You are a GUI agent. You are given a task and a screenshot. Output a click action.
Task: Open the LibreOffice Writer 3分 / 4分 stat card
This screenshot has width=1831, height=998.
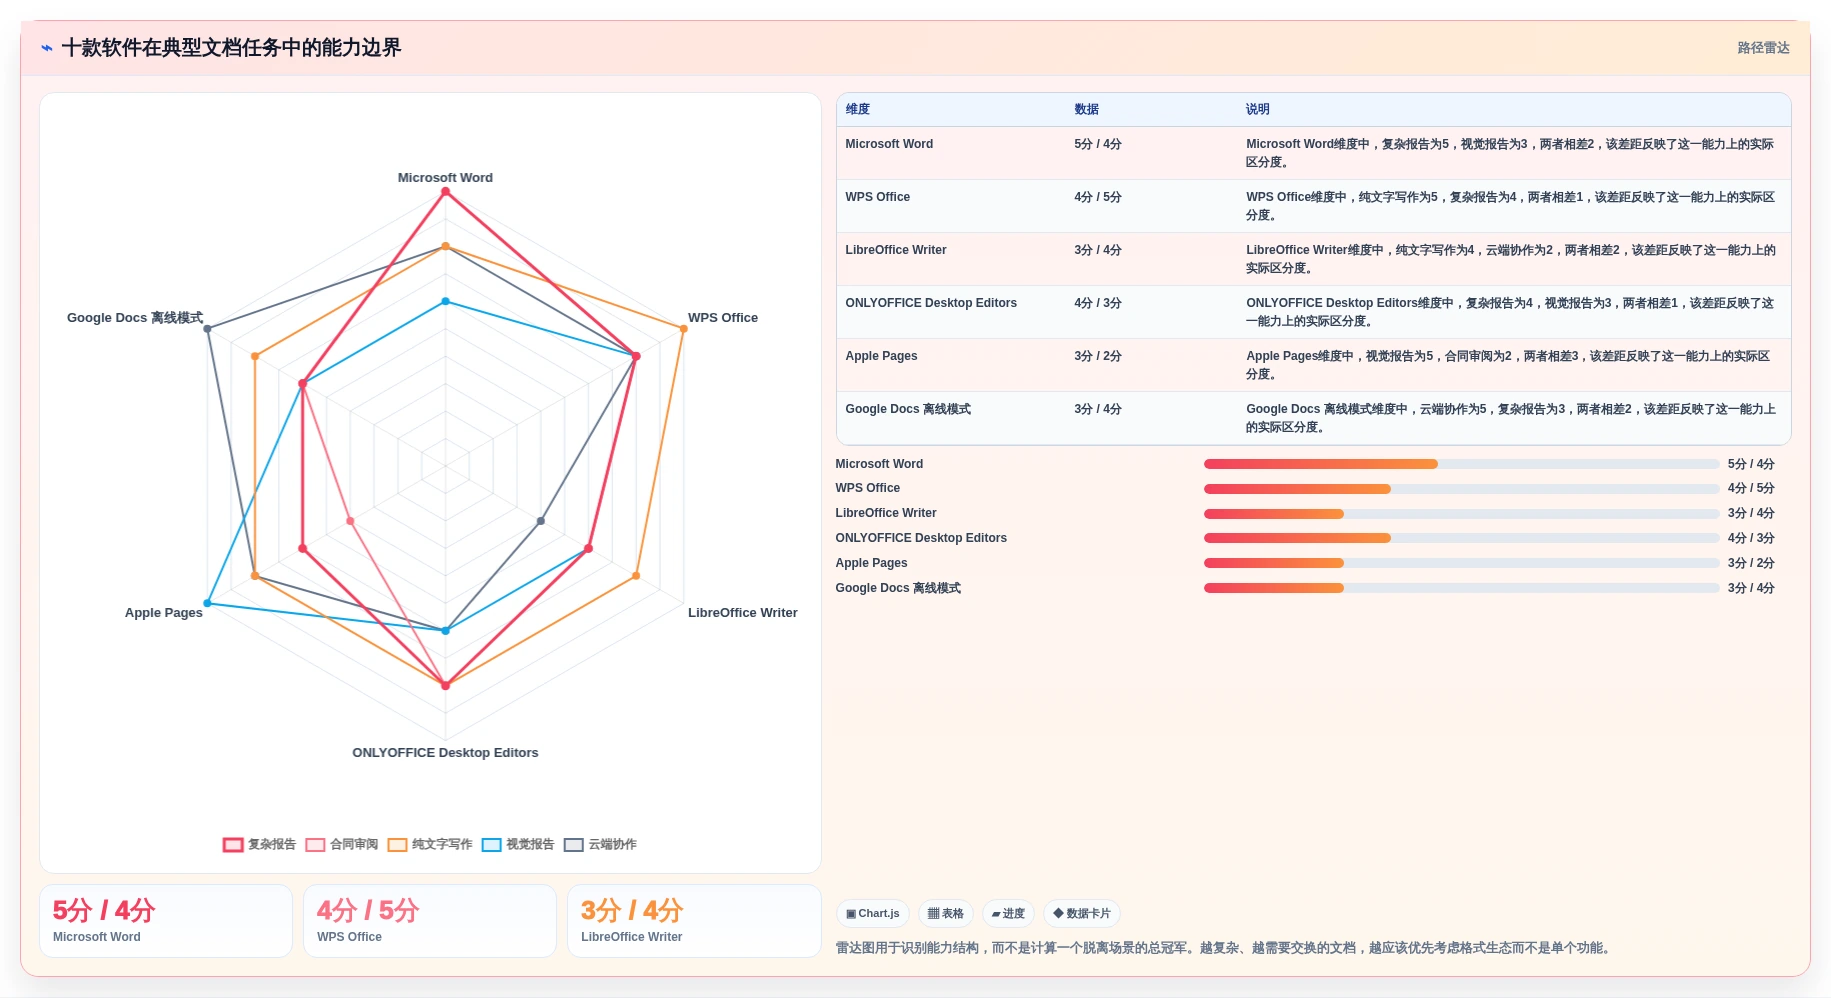tap(694, 921)
